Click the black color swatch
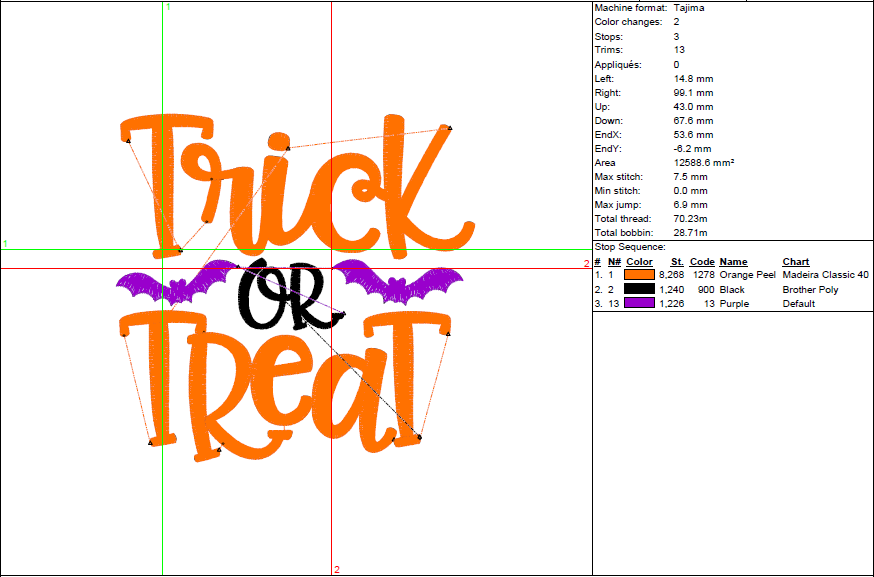Screen dimensions: 874x577 639,289
